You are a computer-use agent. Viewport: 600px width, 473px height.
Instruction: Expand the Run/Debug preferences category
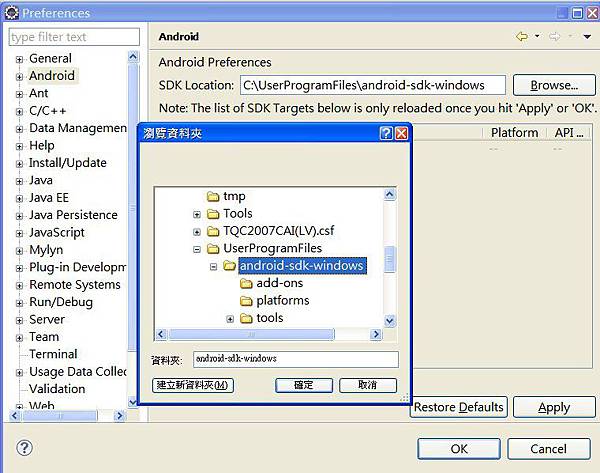[19, 303]
